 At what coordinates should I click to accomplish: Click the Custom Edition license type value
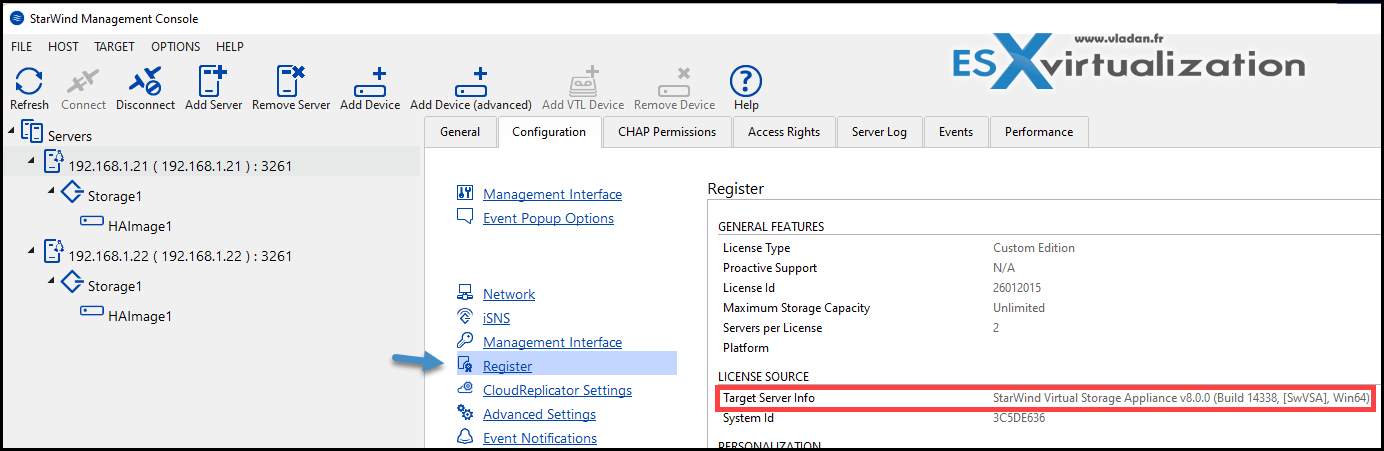(1034, 248)
